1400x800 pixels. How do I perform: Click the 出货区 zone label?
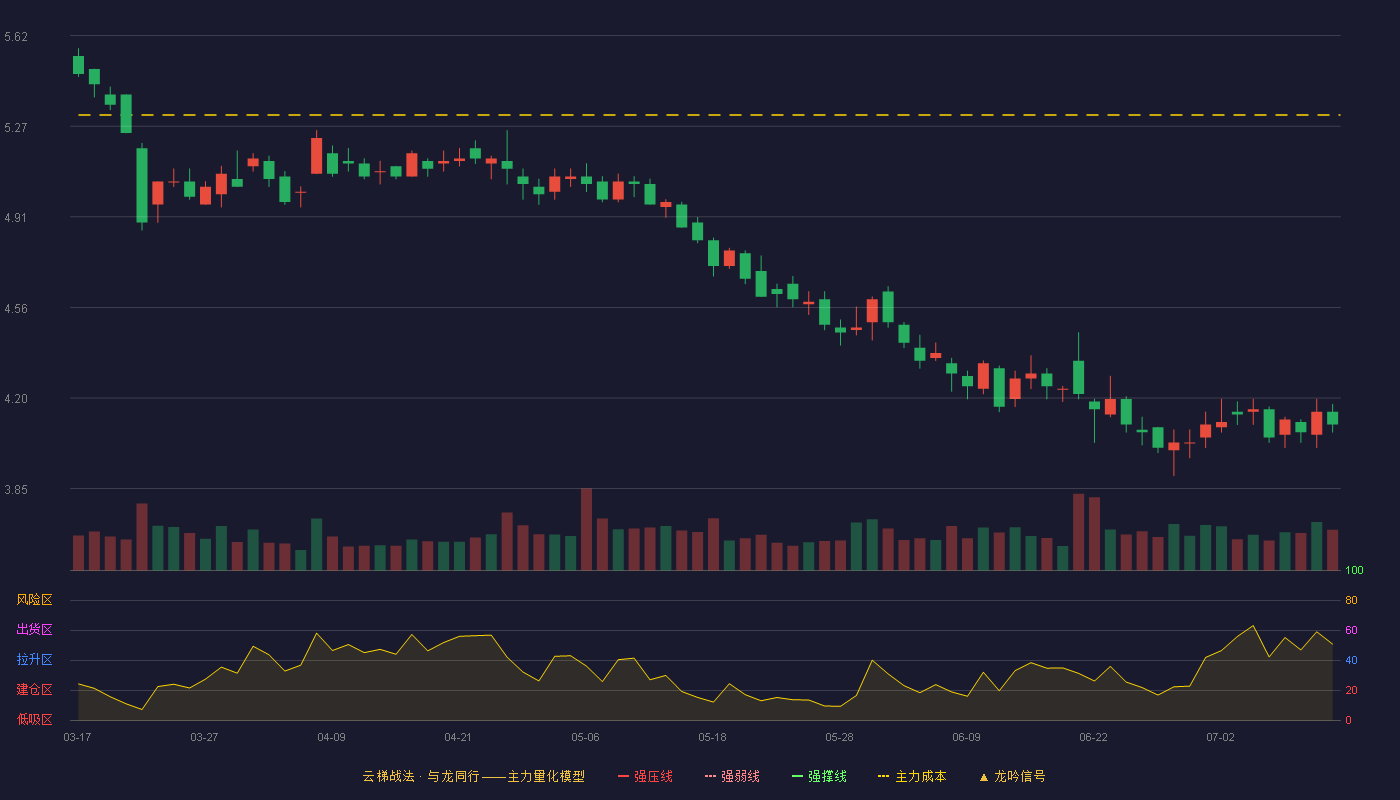[x=34, y=630]
